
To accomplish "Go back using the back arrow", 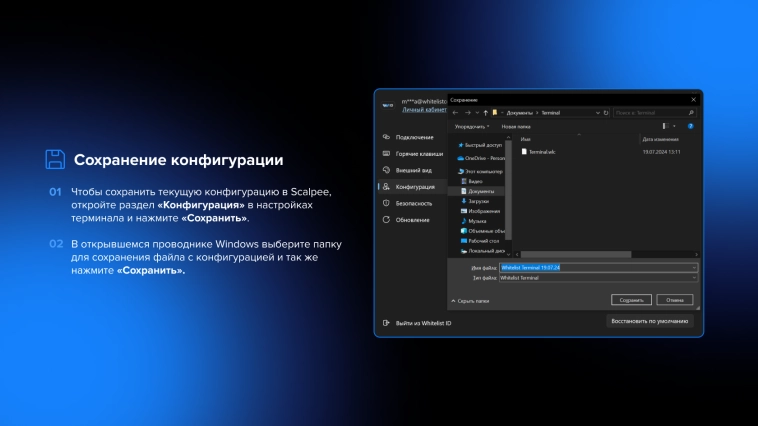I will click(455, 113).
